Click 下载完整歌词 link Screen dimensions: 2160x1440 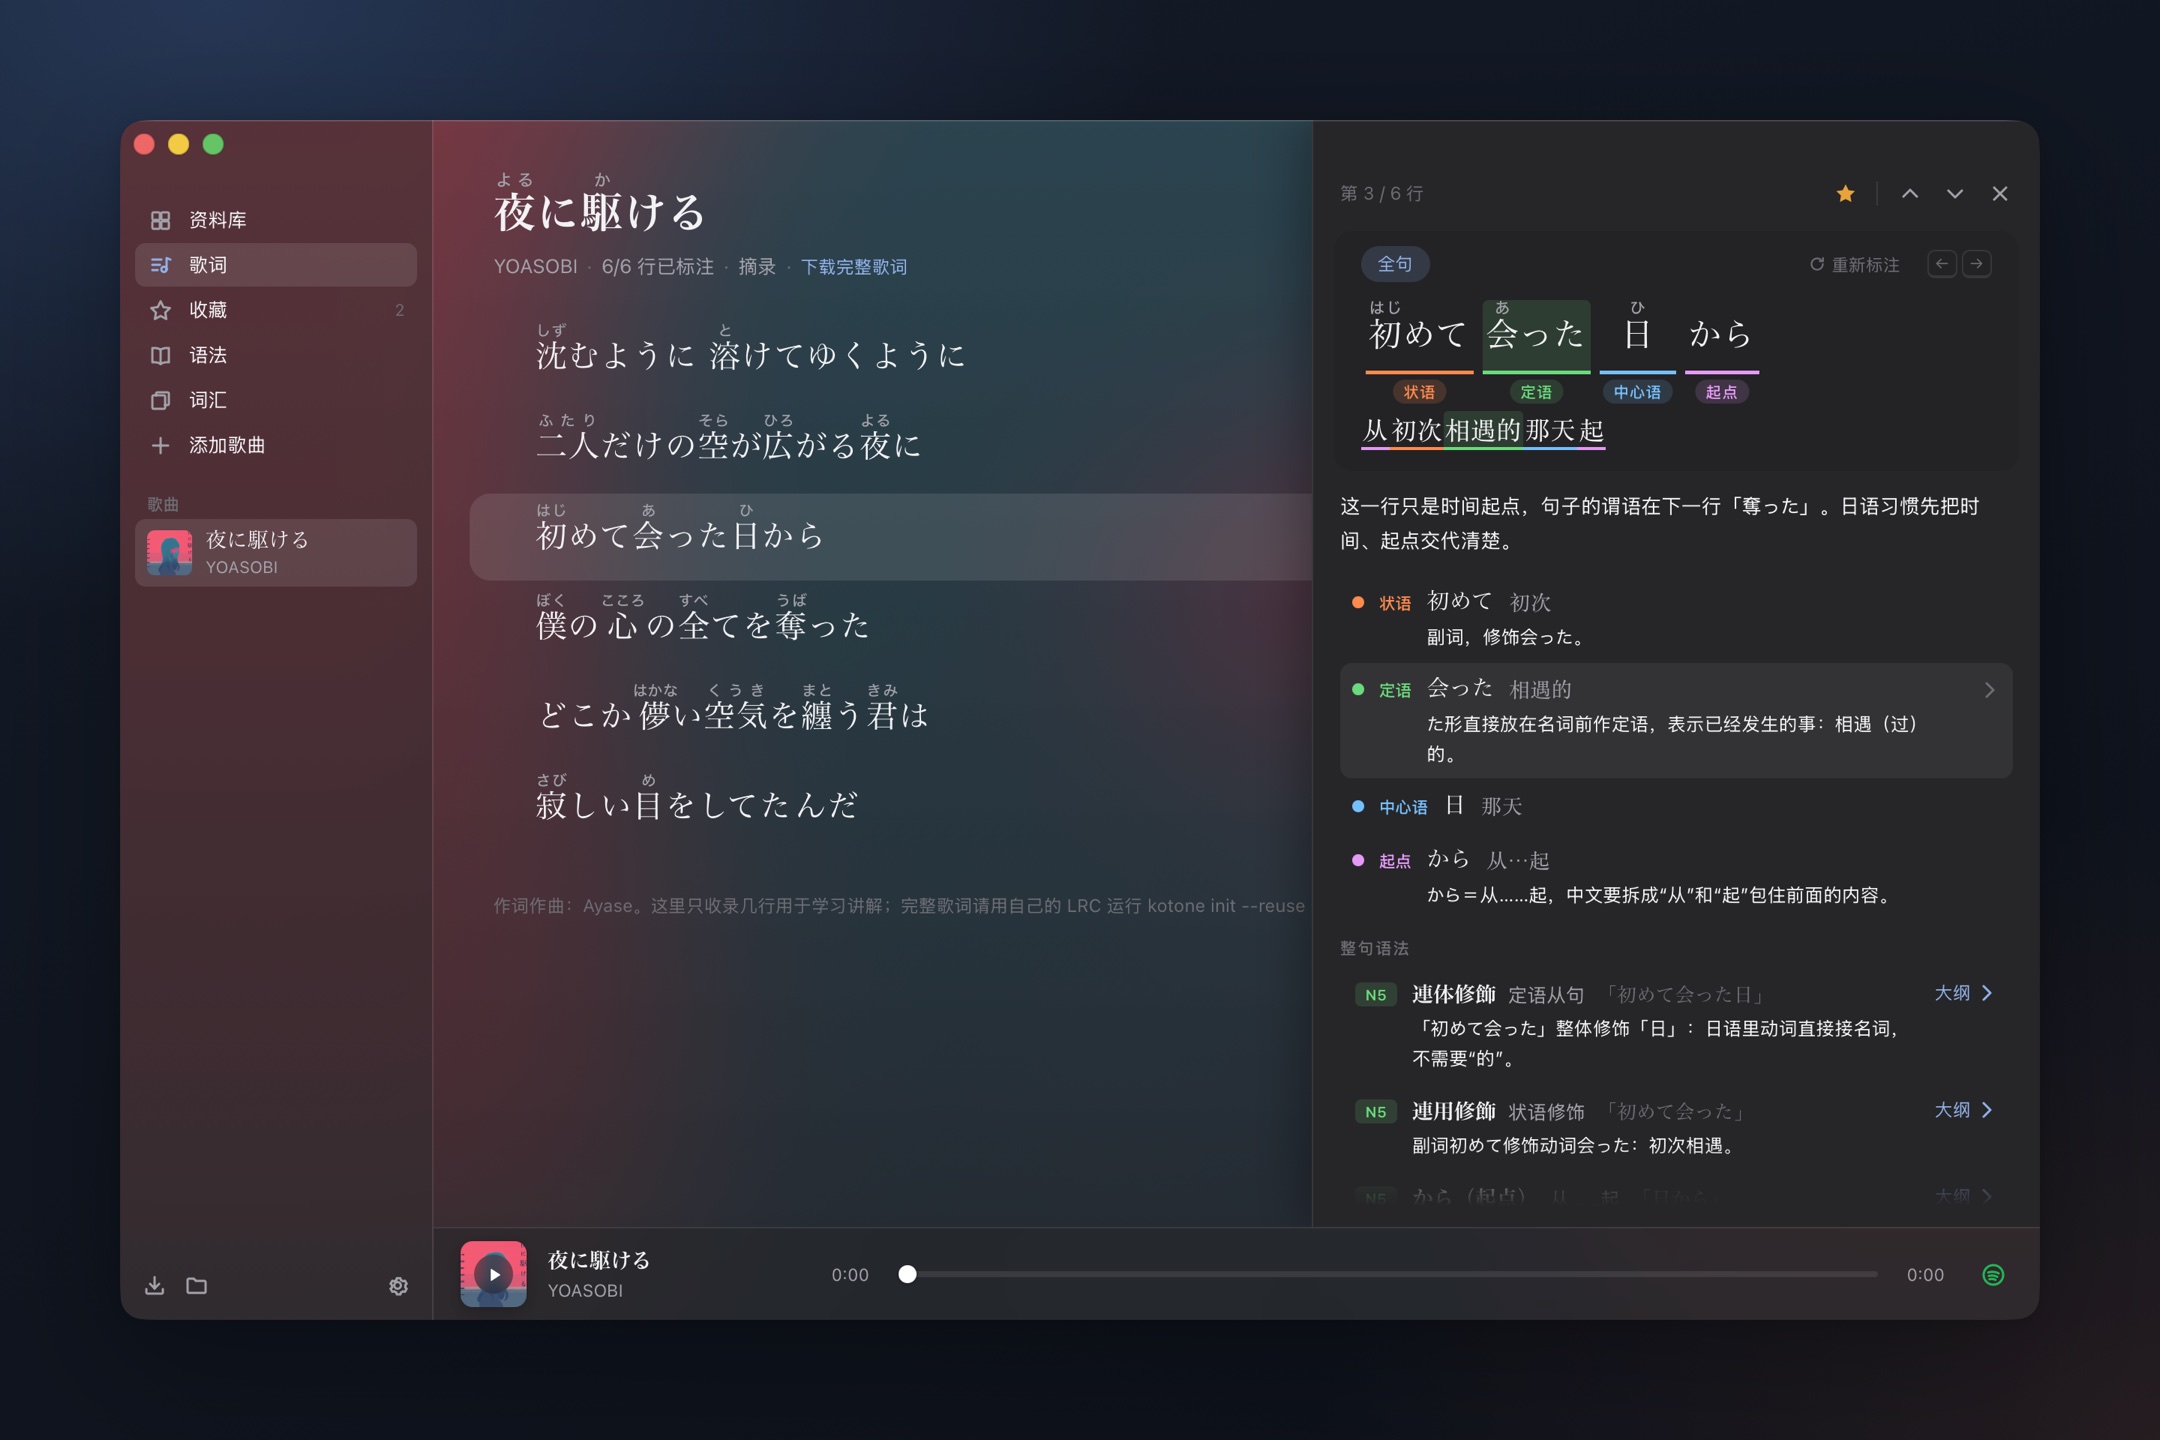click(853, 267)
